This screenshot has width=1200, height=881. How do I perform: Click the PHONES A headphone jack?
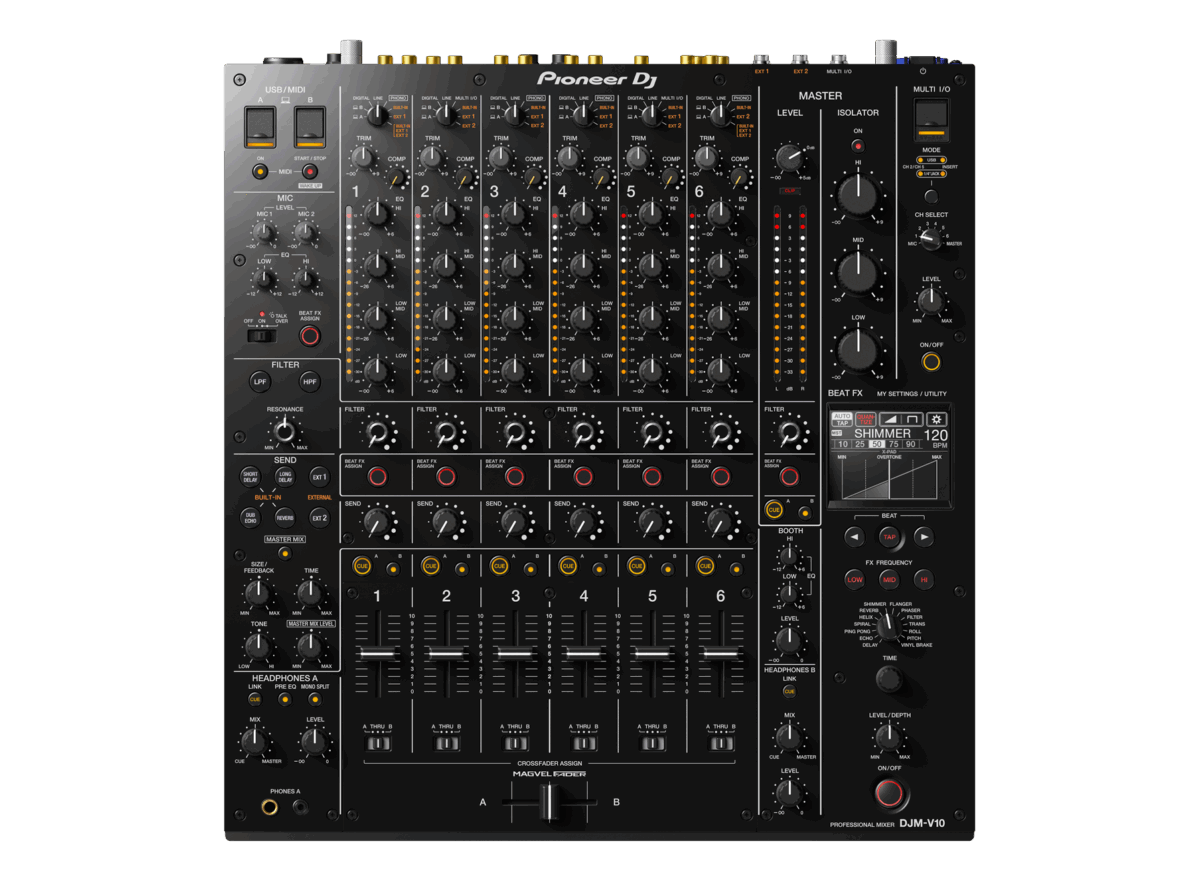coord(271,807)
